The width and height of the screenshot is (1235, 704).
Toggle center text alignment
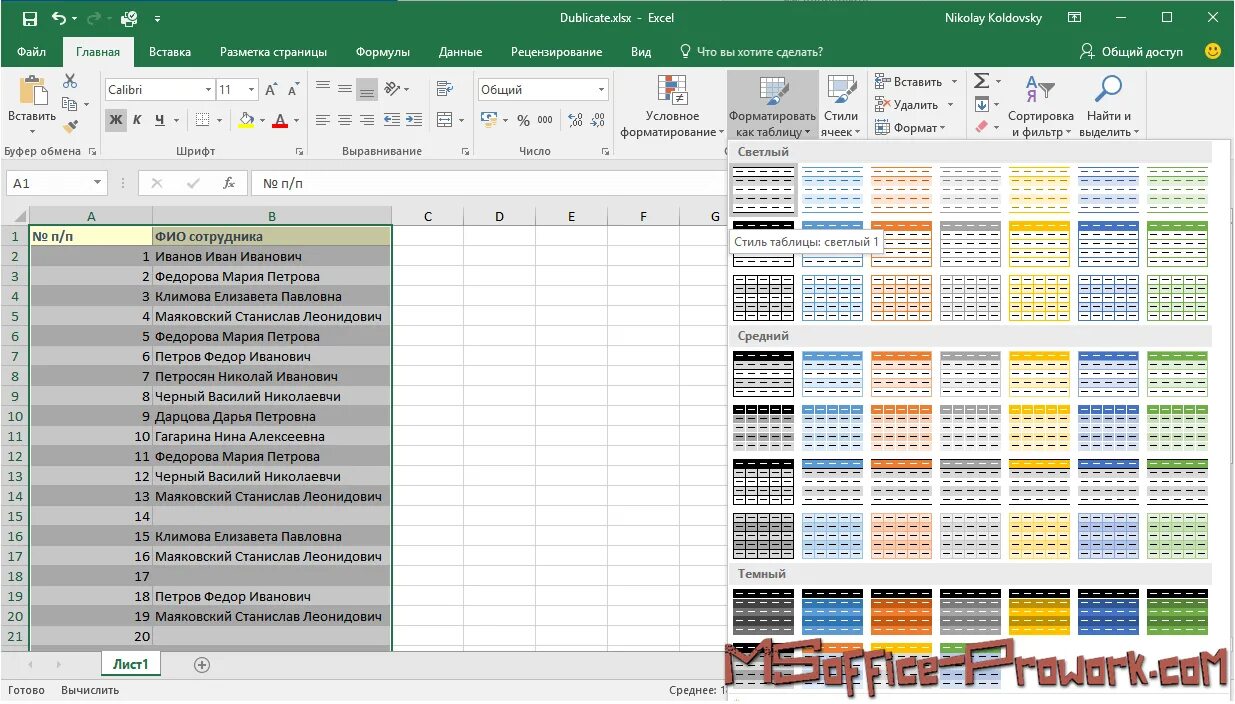[x=344, y=119]
